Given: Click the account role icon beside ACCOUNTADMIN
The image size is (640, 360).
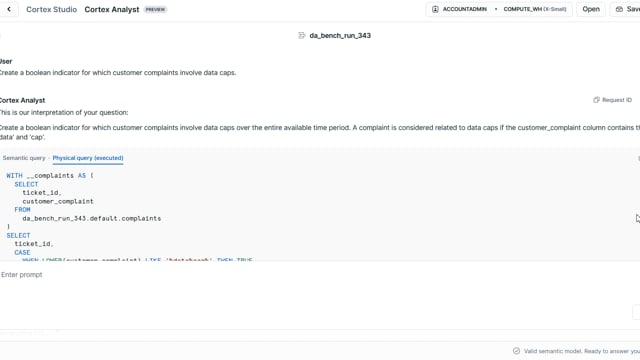Looking at the screenshot, I should coord(435,9).
